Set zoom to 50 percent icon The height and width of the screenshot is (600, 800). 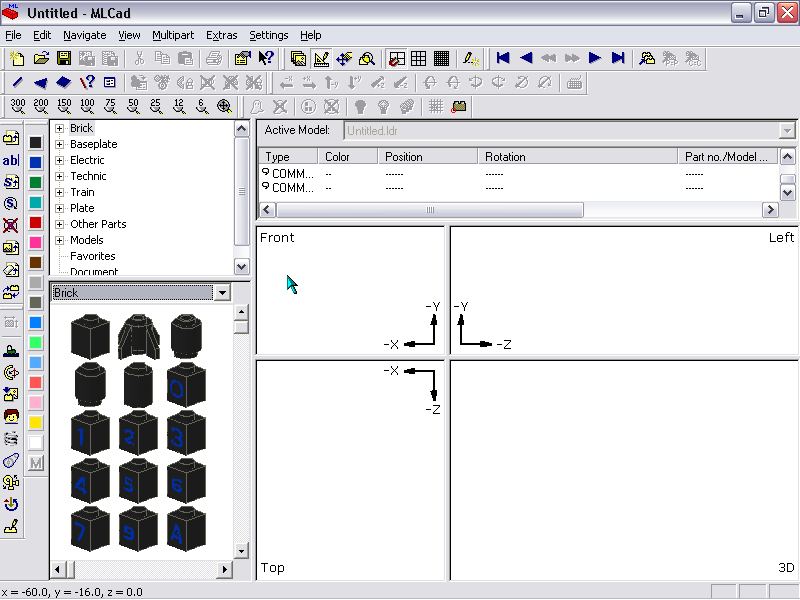pyautogui.click(x=133, y=106)
